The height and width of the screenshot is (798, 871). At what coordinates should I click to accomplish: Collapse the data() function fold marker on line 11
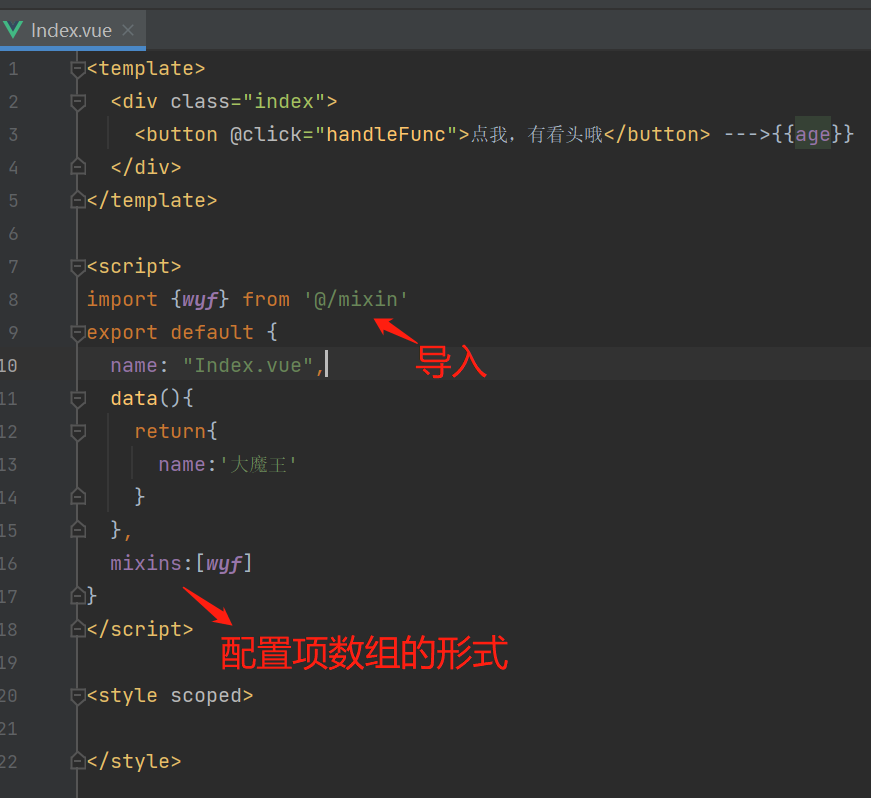pos(78,399)
